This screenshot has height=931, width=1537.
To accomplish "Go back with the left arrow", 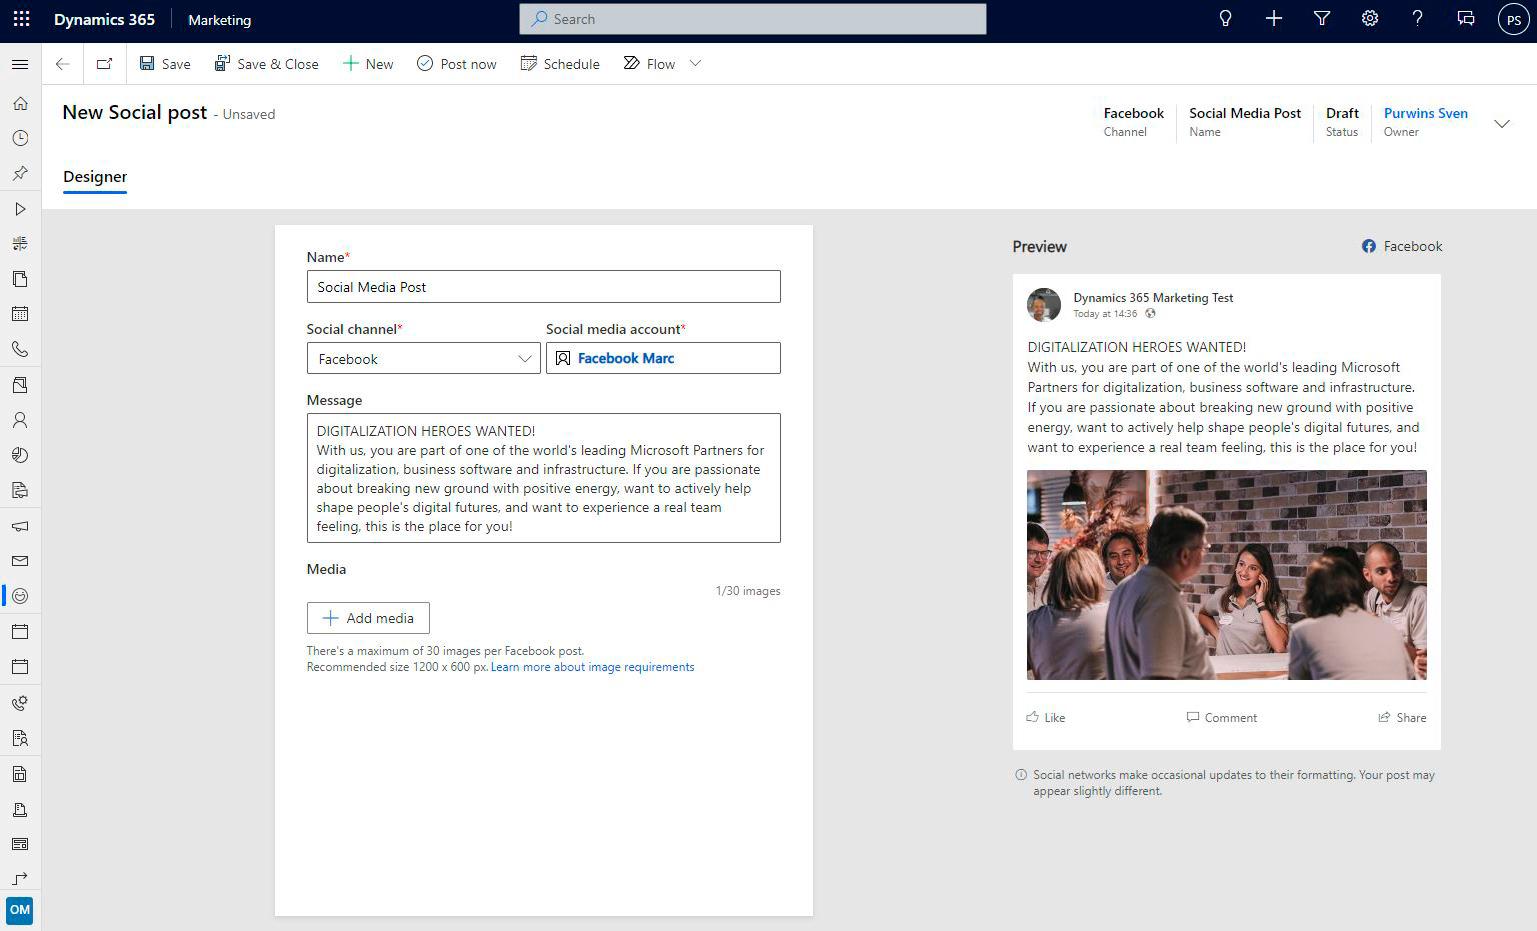I will pos(63,64).
